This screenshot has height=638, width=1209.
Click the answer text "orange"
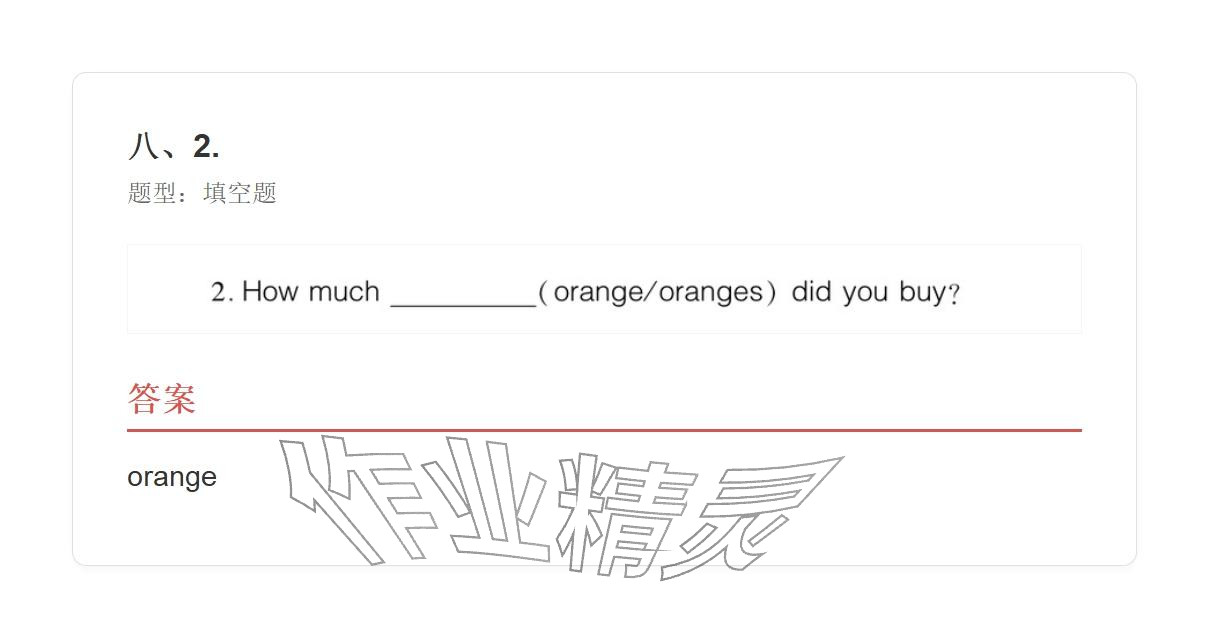[x=172, y=477]
